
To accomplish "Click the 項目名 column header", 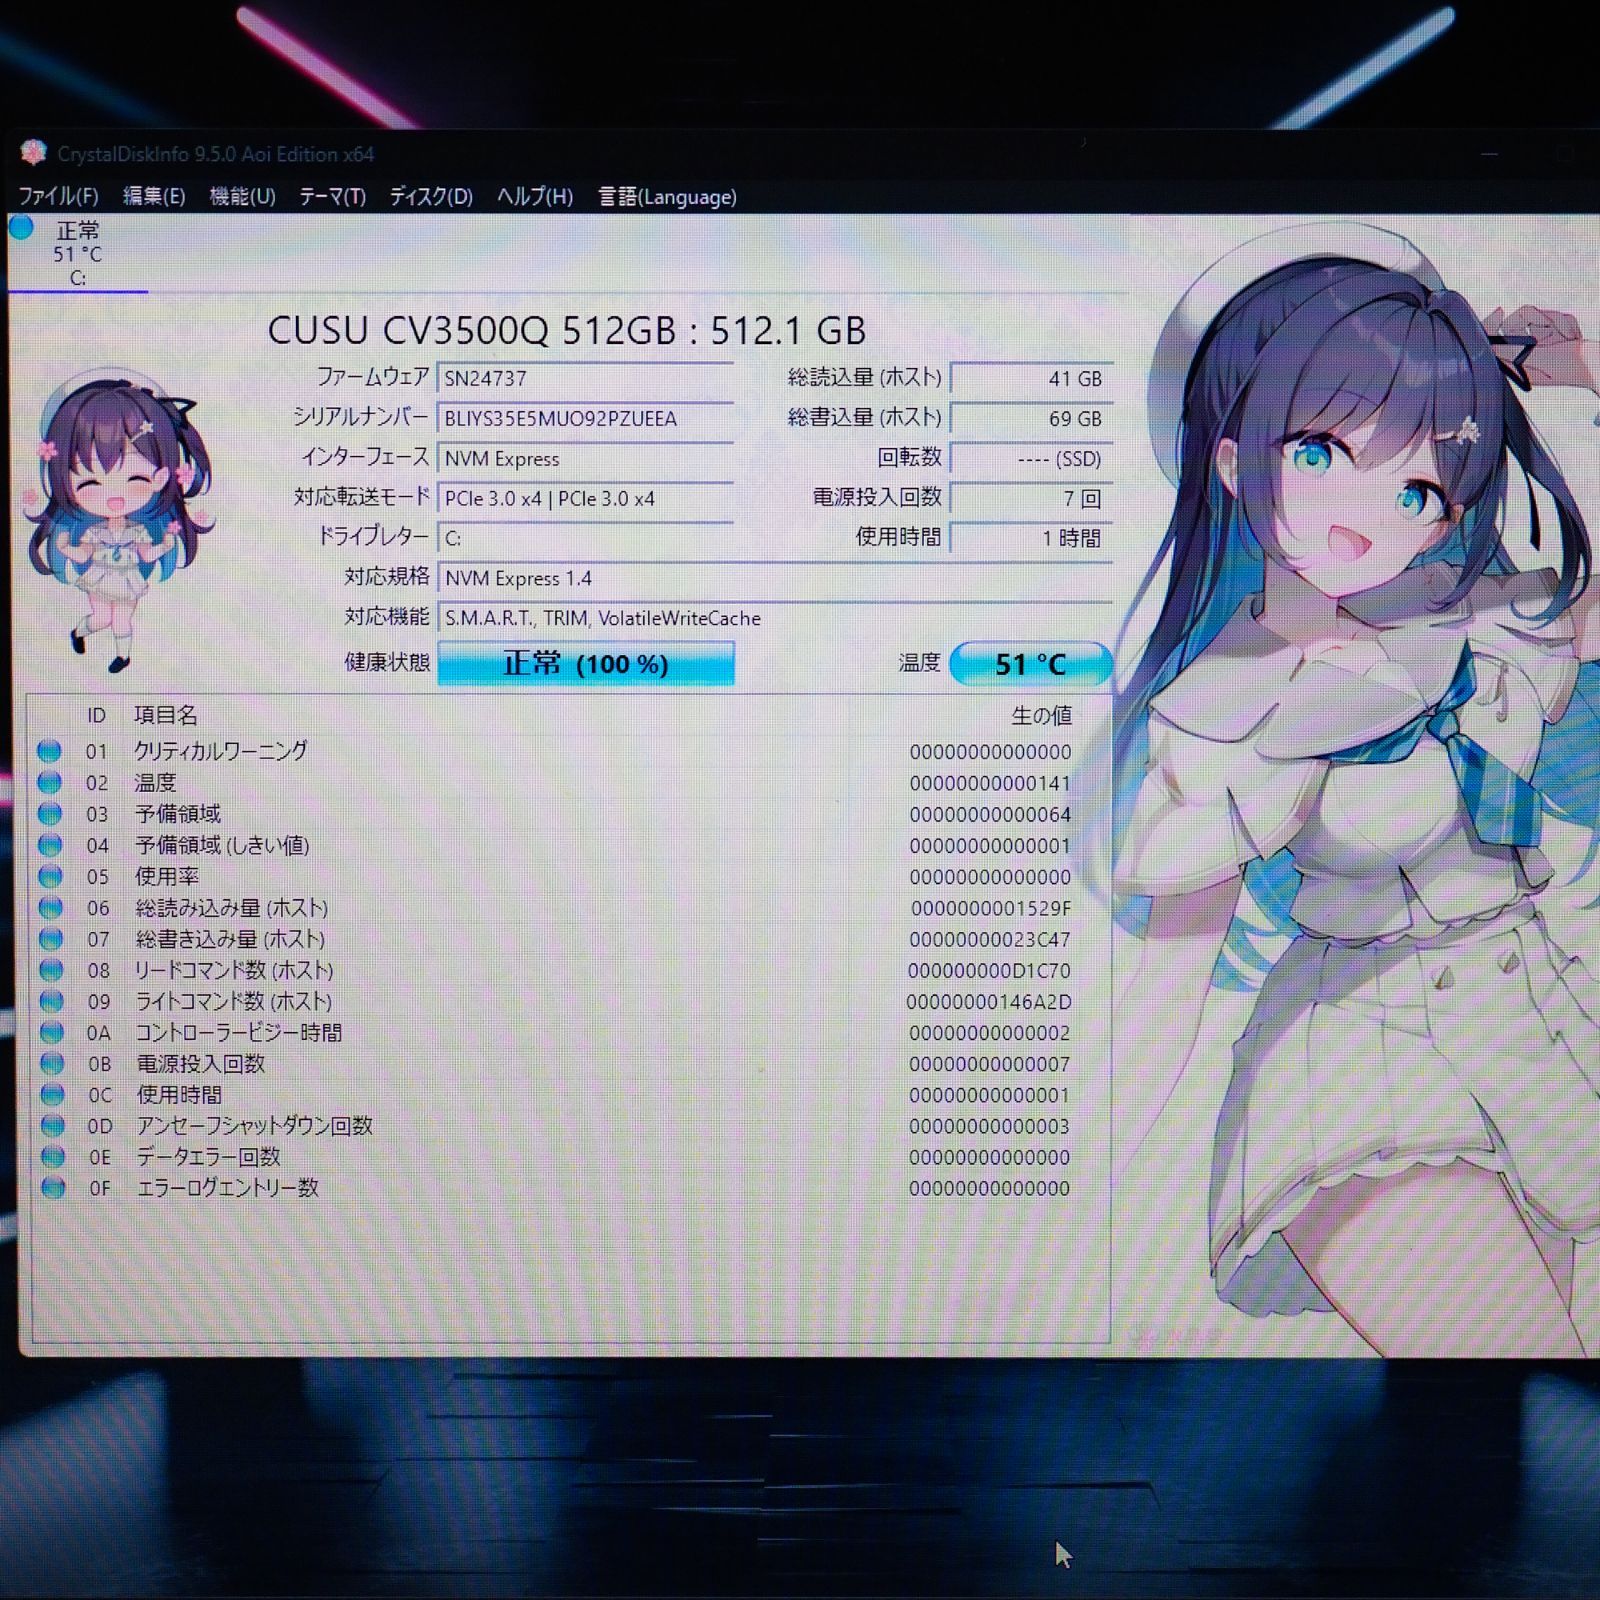I will (166, 715).
